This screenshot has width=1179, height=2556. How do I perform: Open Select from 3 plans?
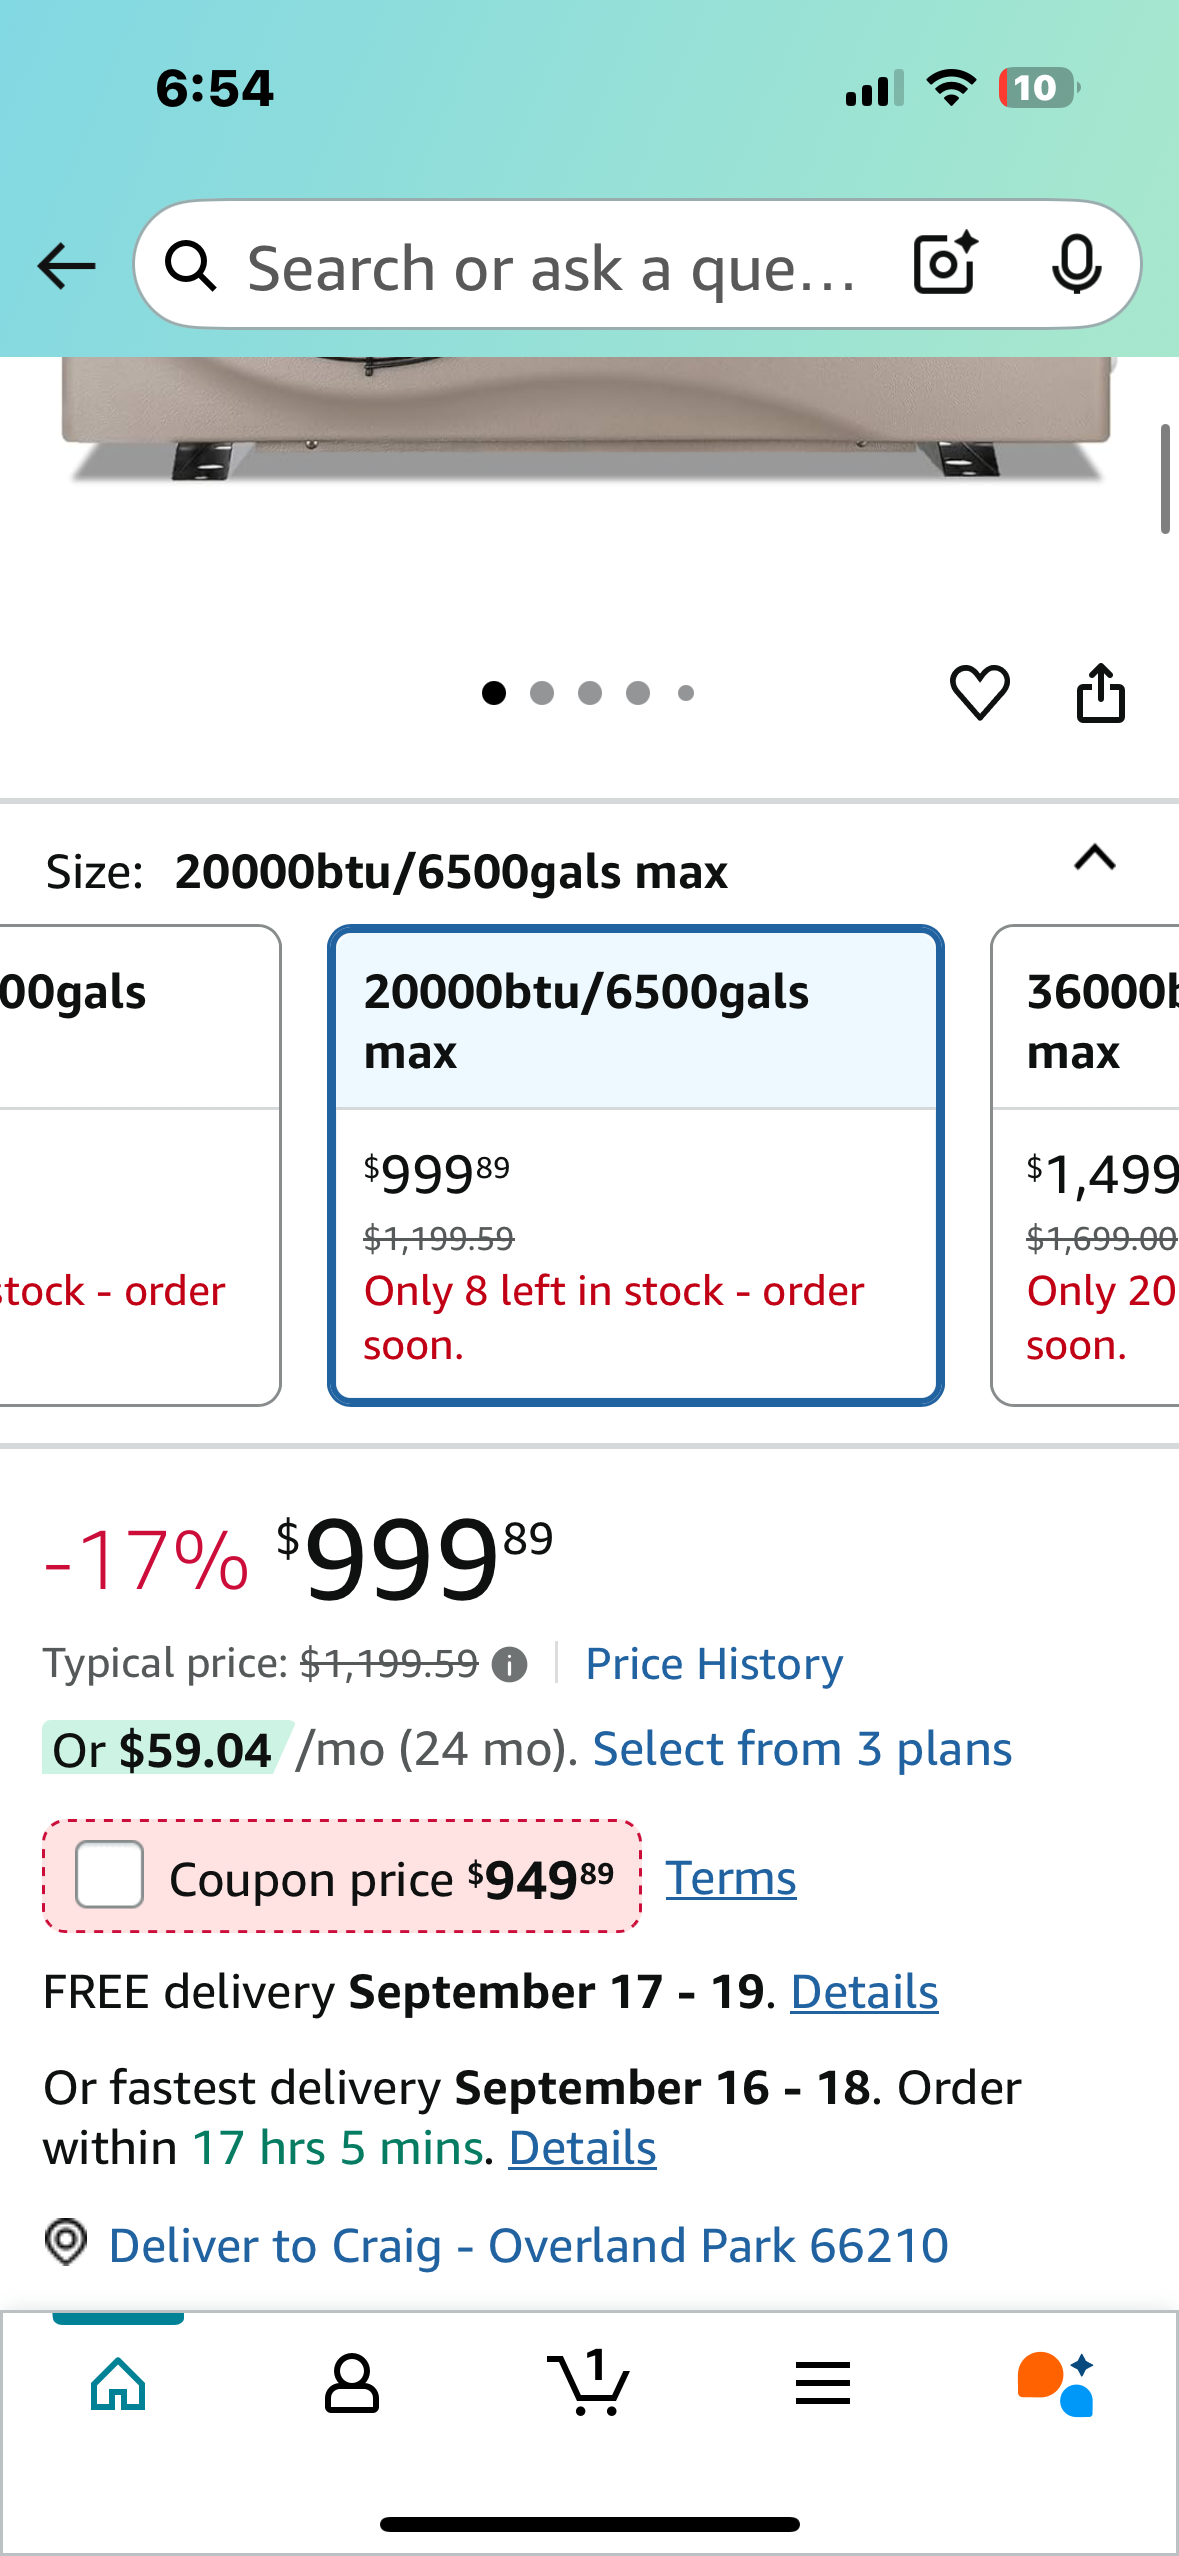point(802,1749)
